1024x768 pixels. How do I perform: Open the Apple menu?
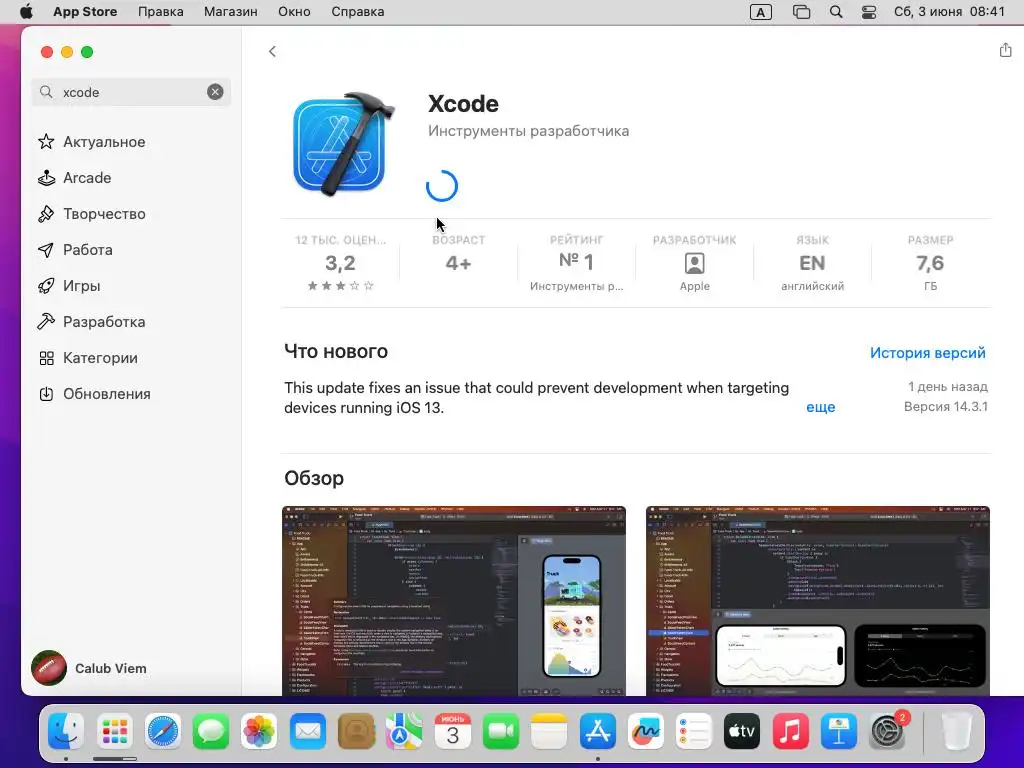[26, 12]
